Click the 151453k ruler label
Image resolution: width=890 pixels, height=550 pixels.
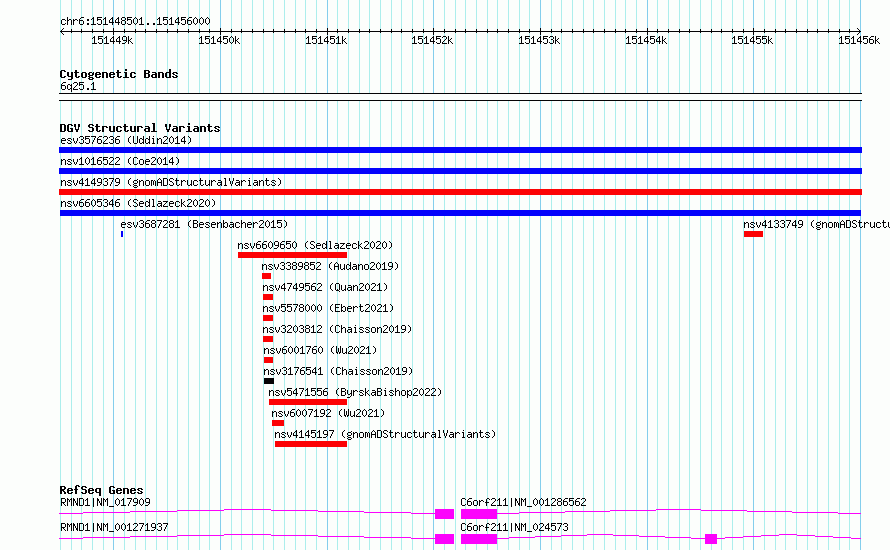click(x=539, y=40)
